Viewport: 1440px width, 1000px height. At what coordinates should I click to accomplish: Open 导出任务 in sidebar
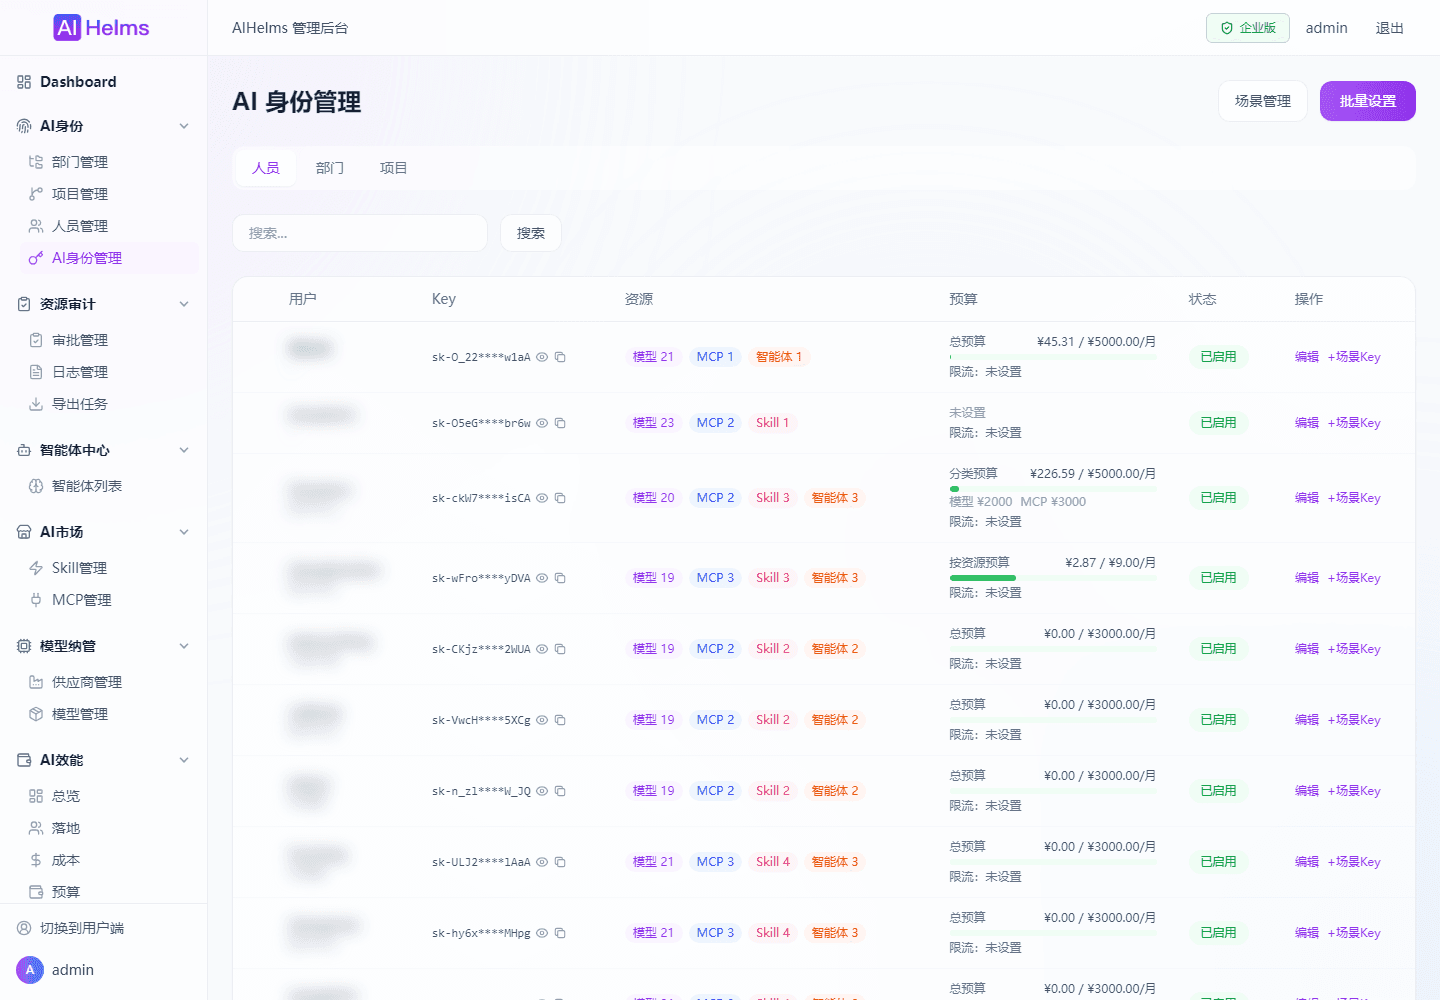point(109,404)
